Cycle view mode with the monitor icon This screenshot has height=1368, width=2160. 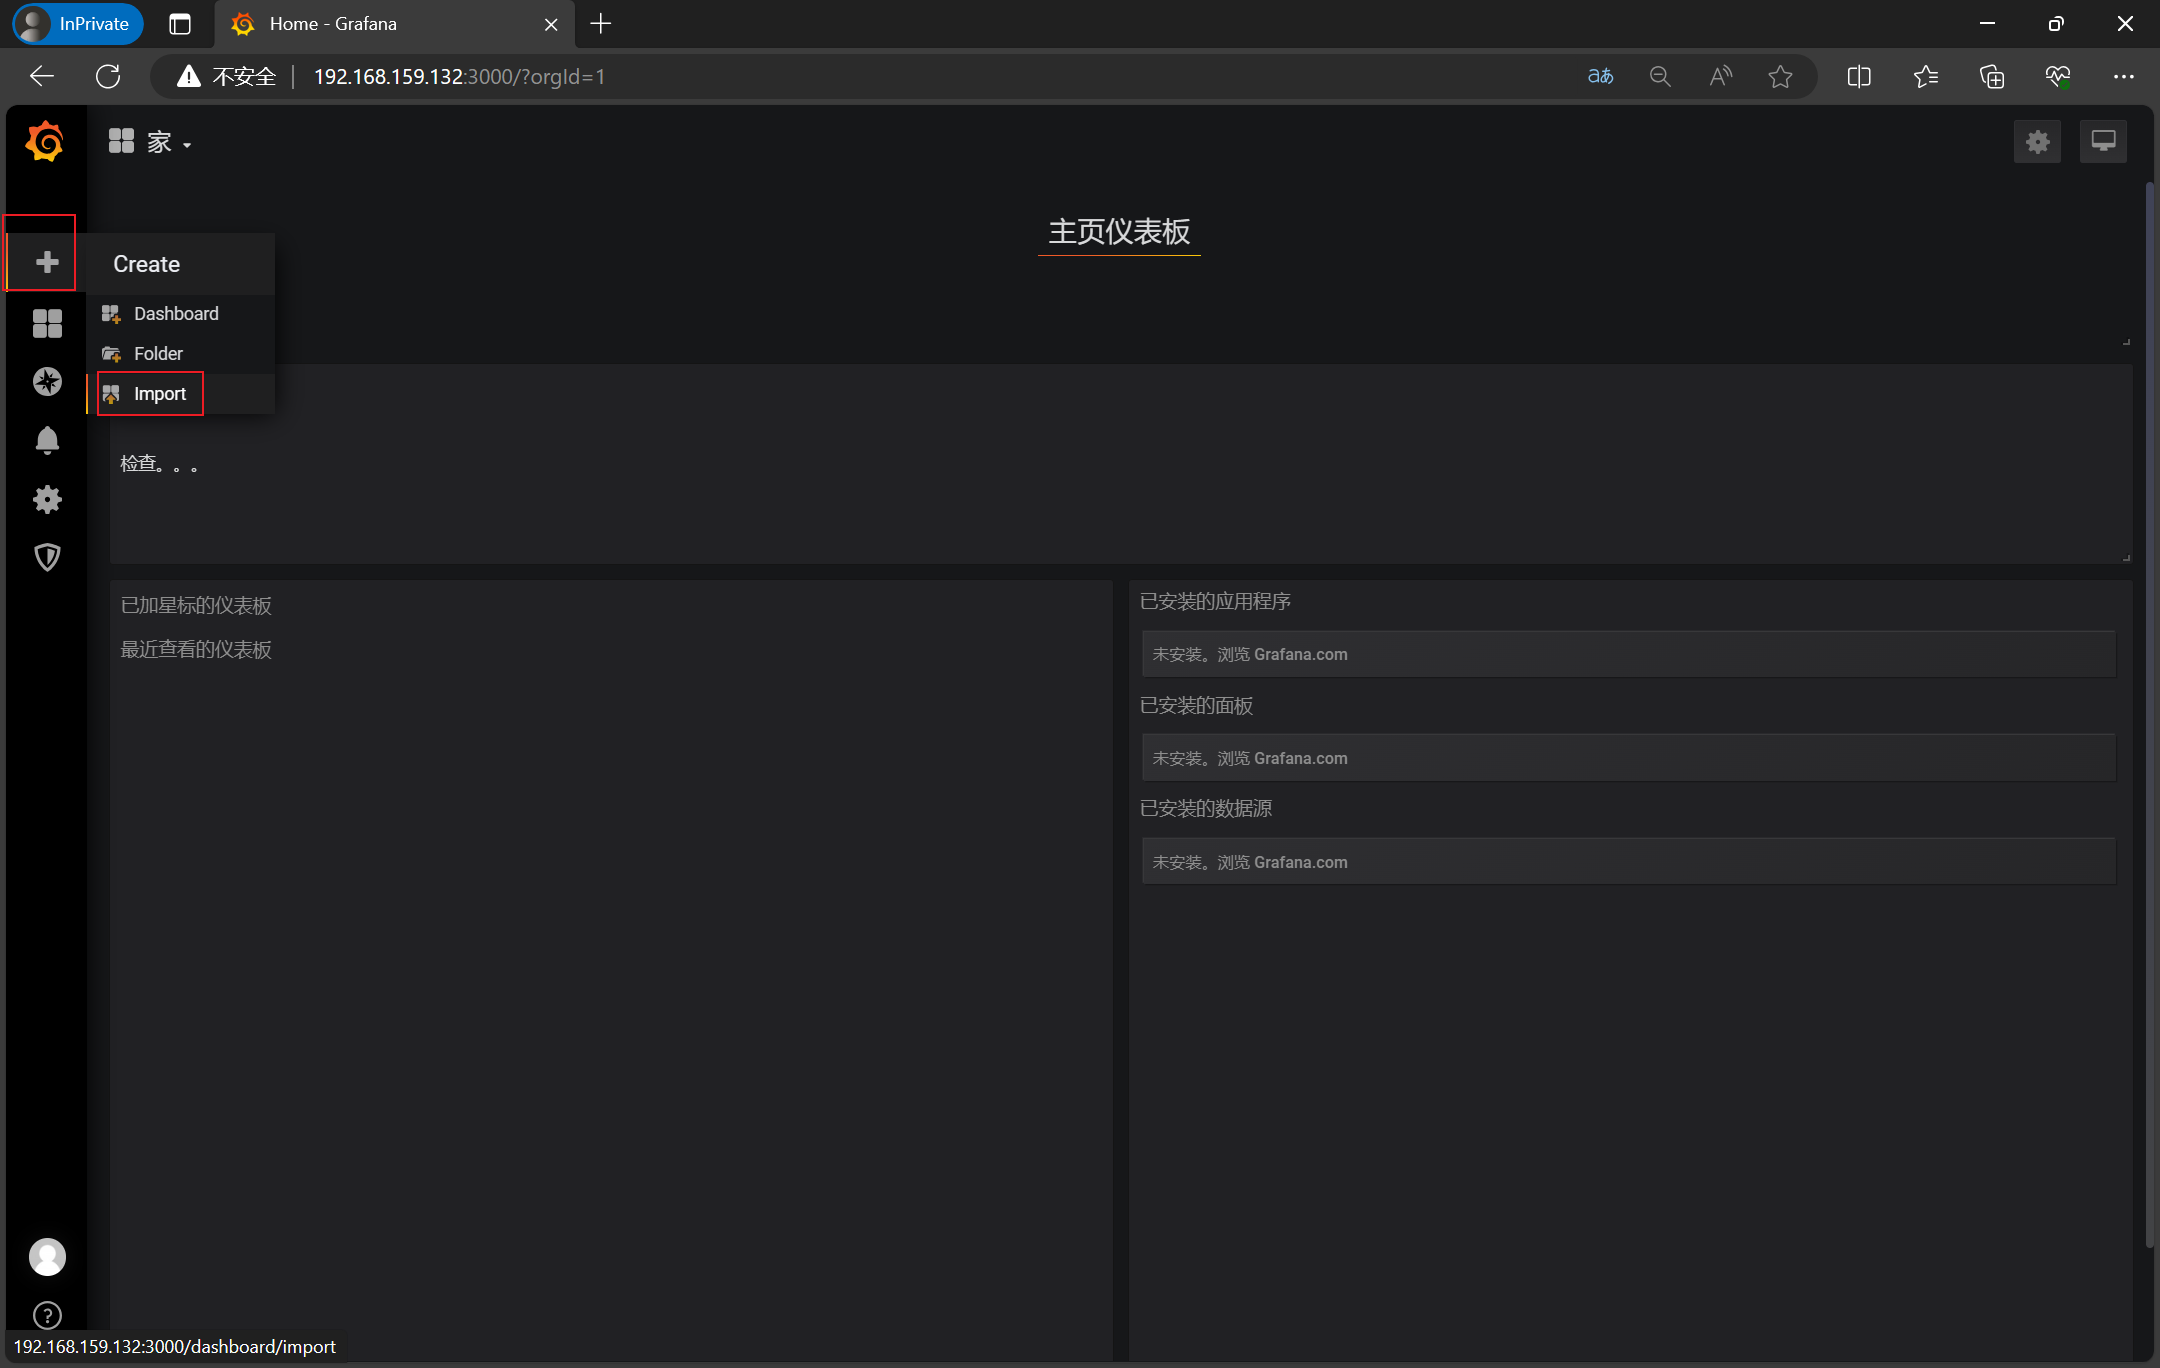[2103, 142]
